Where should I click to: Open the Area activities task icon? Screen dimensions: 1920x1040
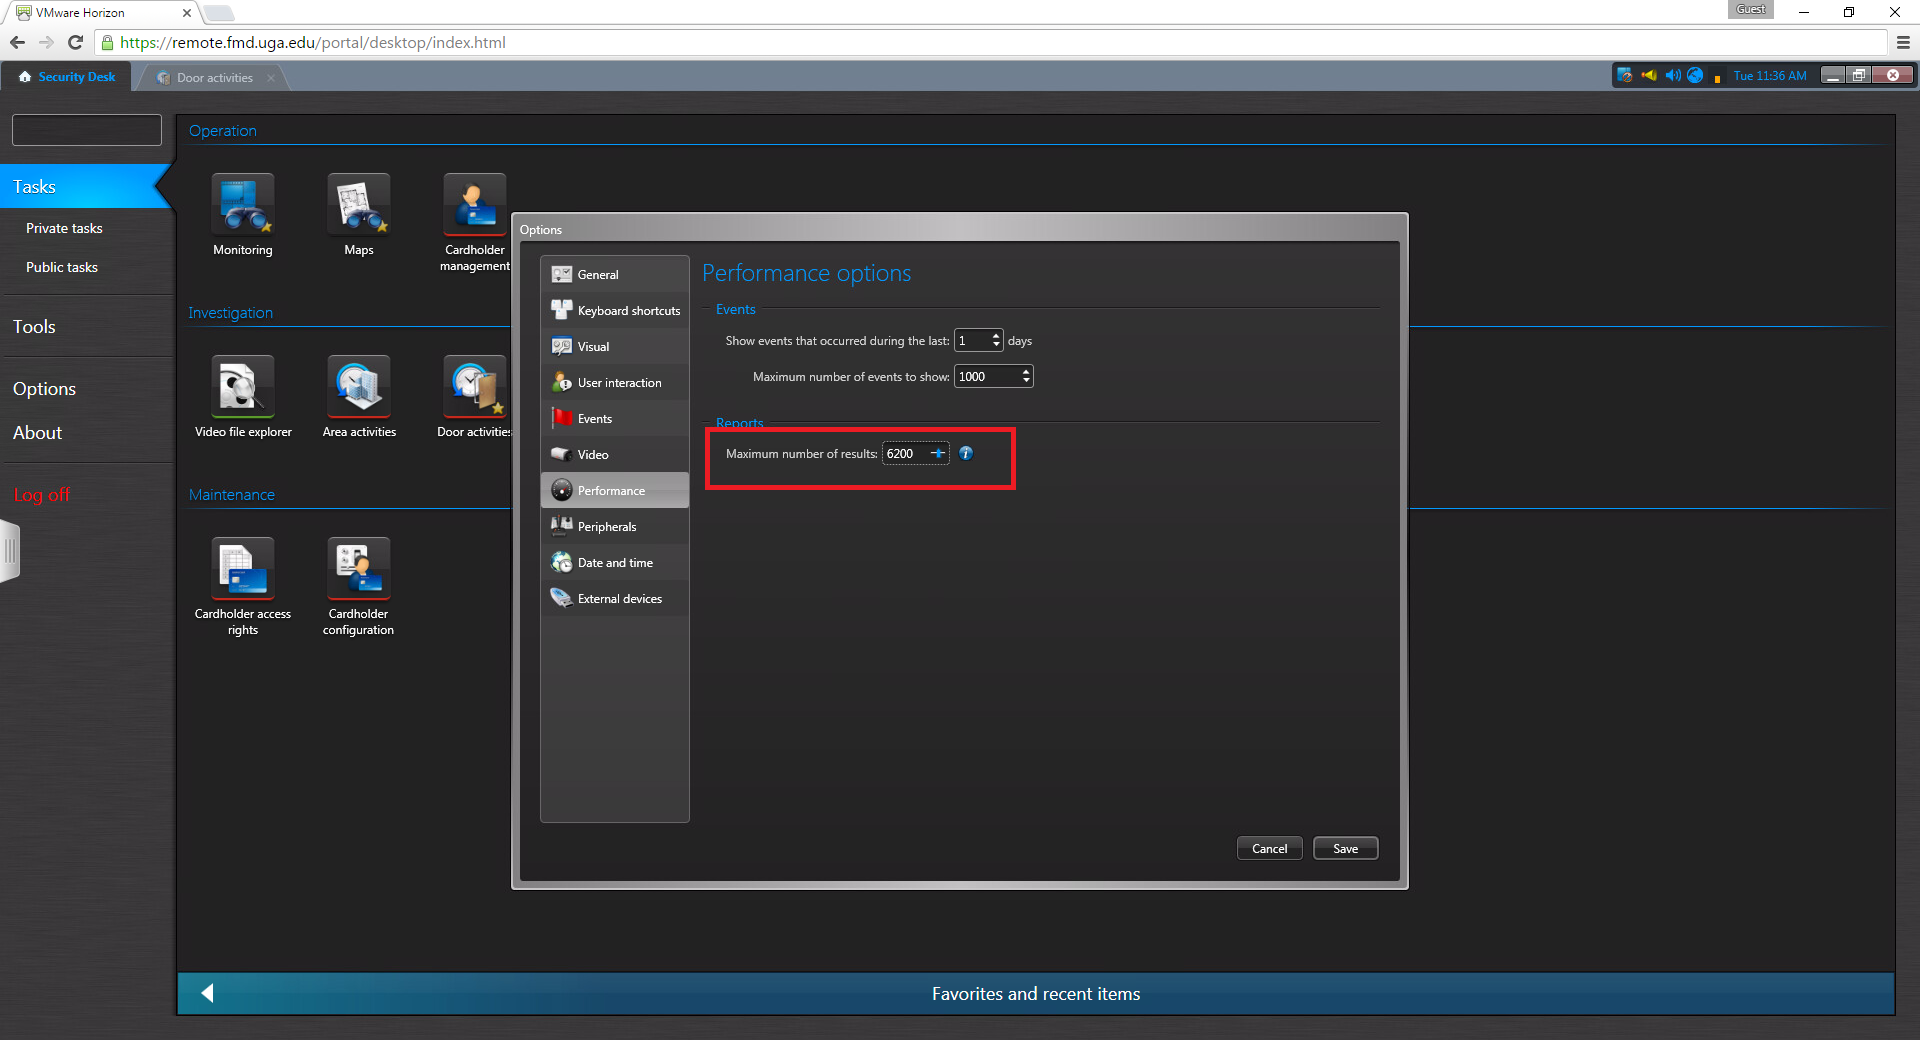click(358, 387)
